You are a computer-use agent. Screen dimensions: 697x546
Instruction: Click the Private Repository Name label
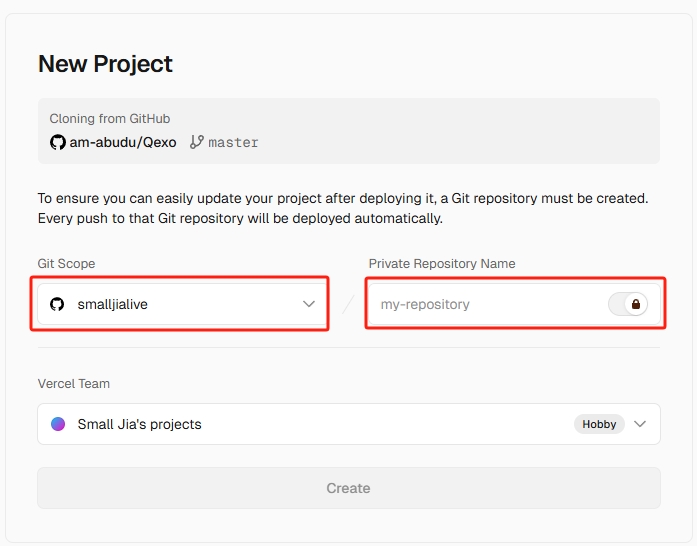(442, 264)
